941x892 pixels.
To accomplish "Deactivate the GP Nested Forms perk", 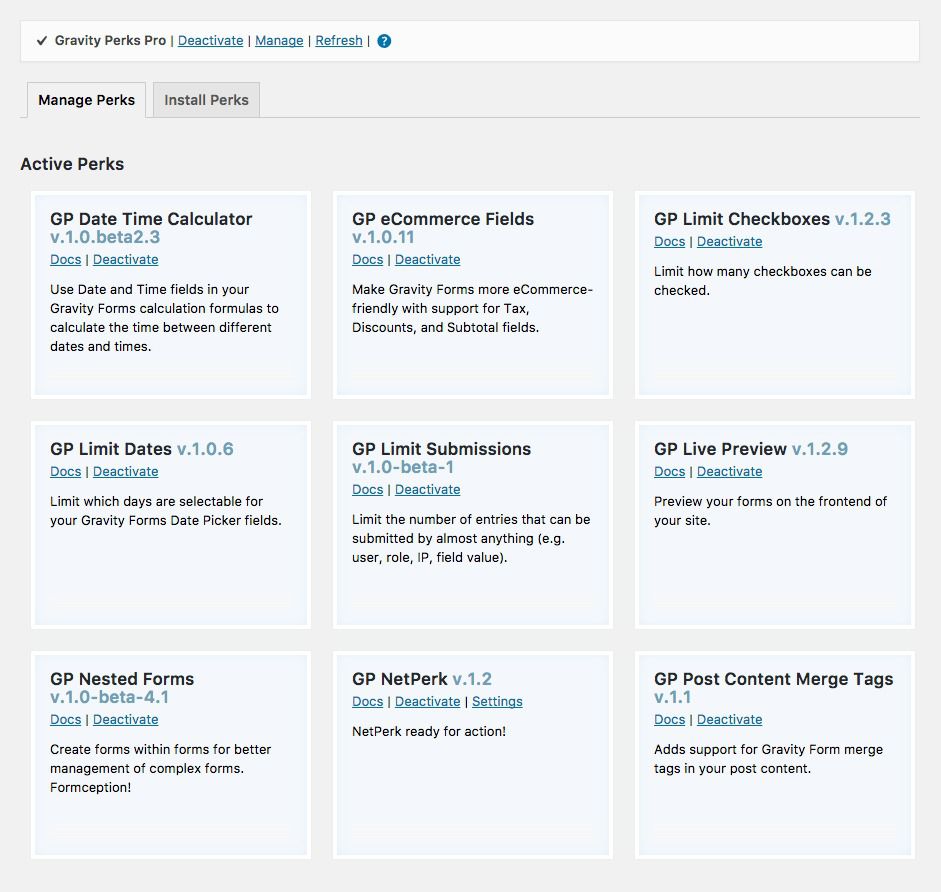I will 125,720.
